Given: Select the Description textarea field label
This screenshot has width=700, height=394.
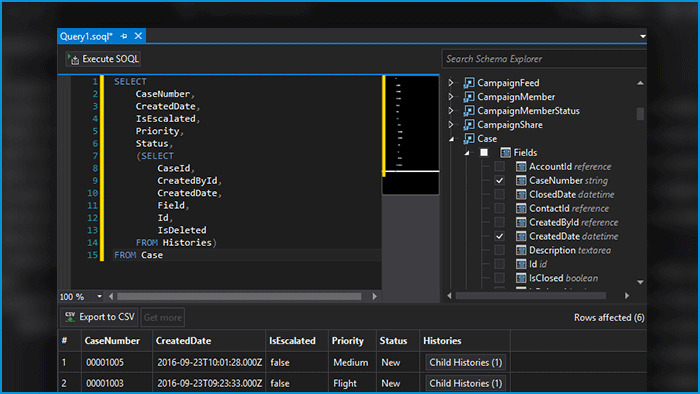Looking at the screenshot, I should [570, 250].
